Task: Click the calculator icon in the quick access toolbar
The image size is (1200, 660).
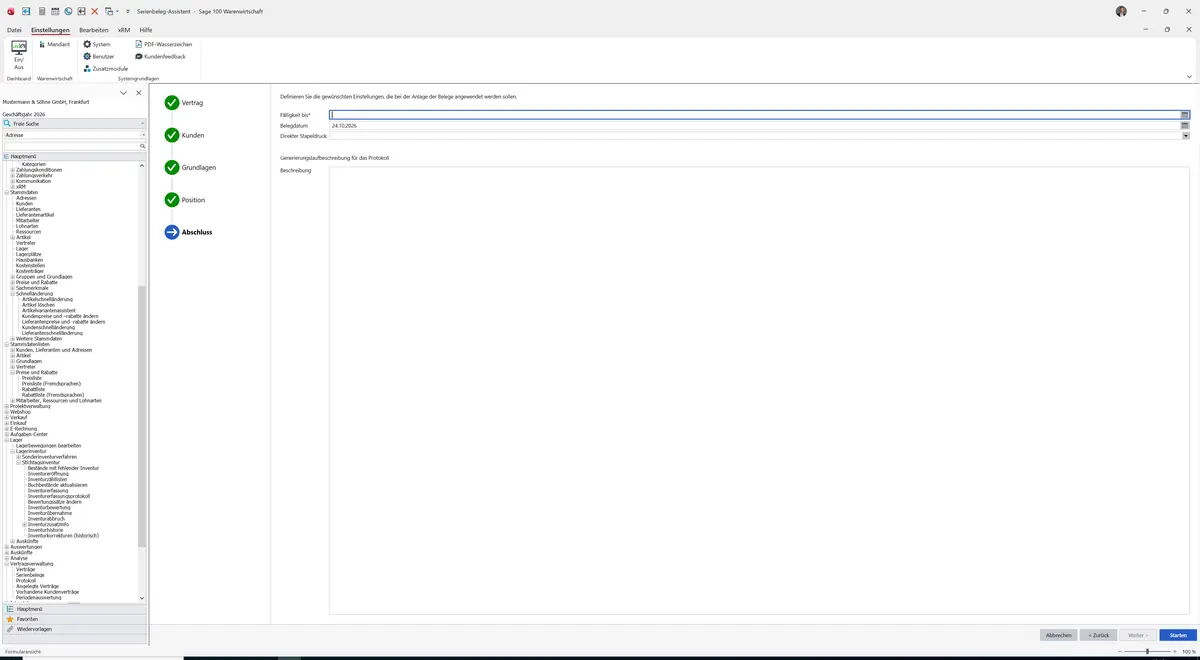Action: point(42,11)
